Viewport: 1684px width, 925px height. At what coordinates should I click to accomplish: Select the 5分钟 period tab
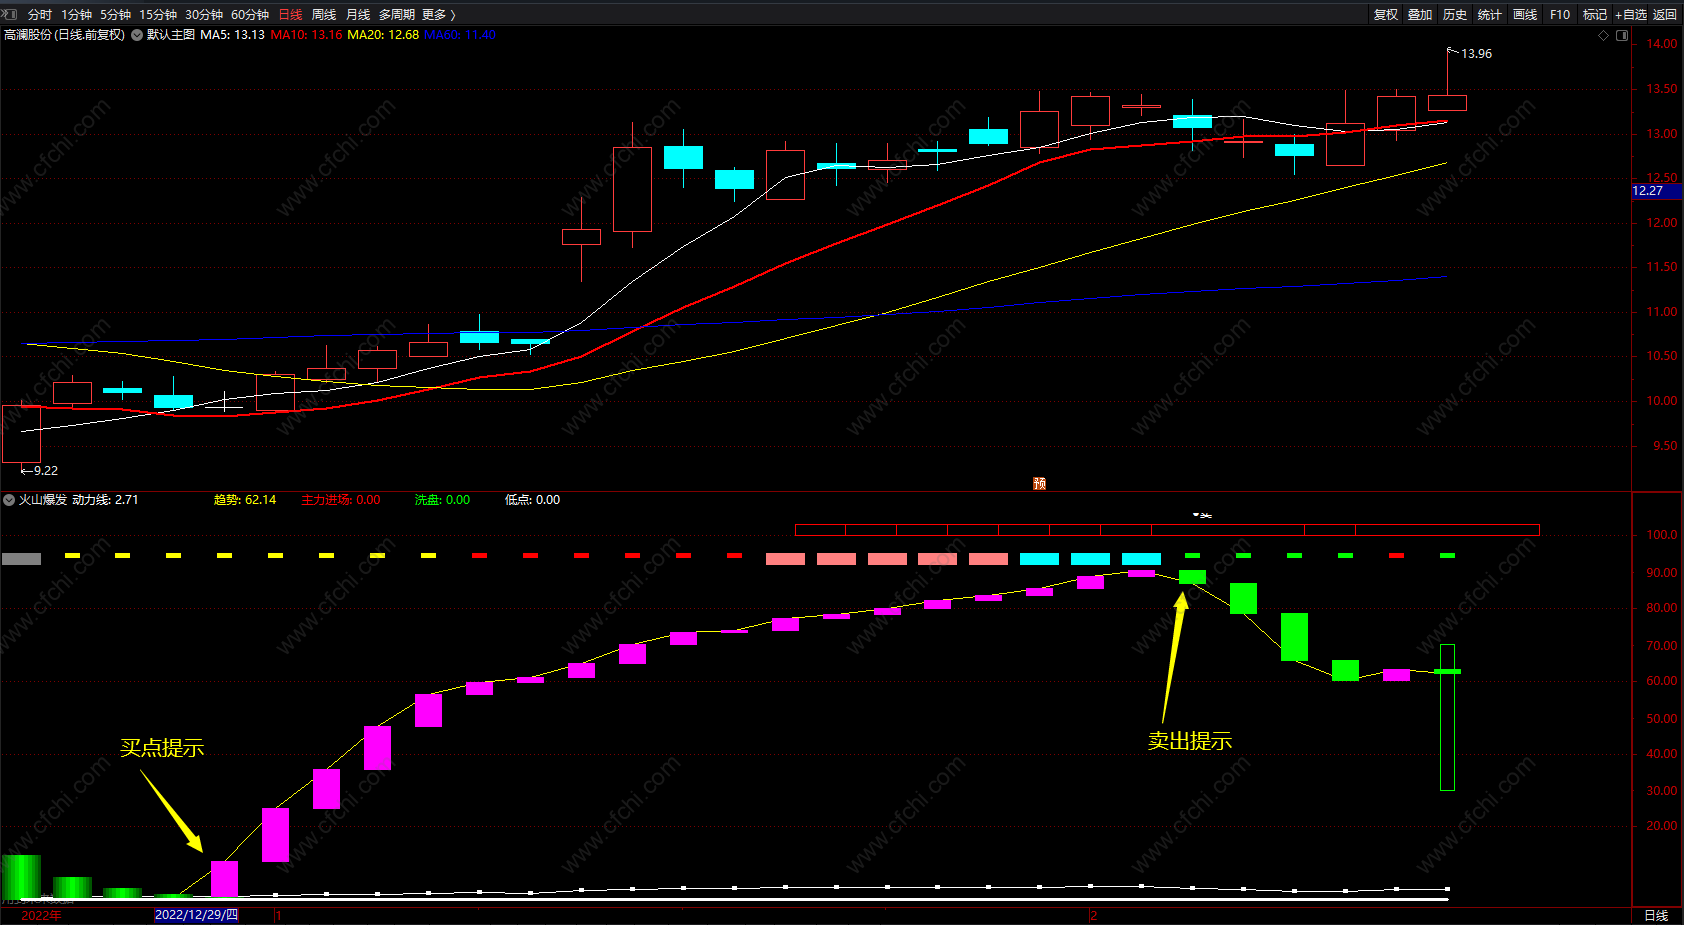pyautogui.click(x=115, y=15)
